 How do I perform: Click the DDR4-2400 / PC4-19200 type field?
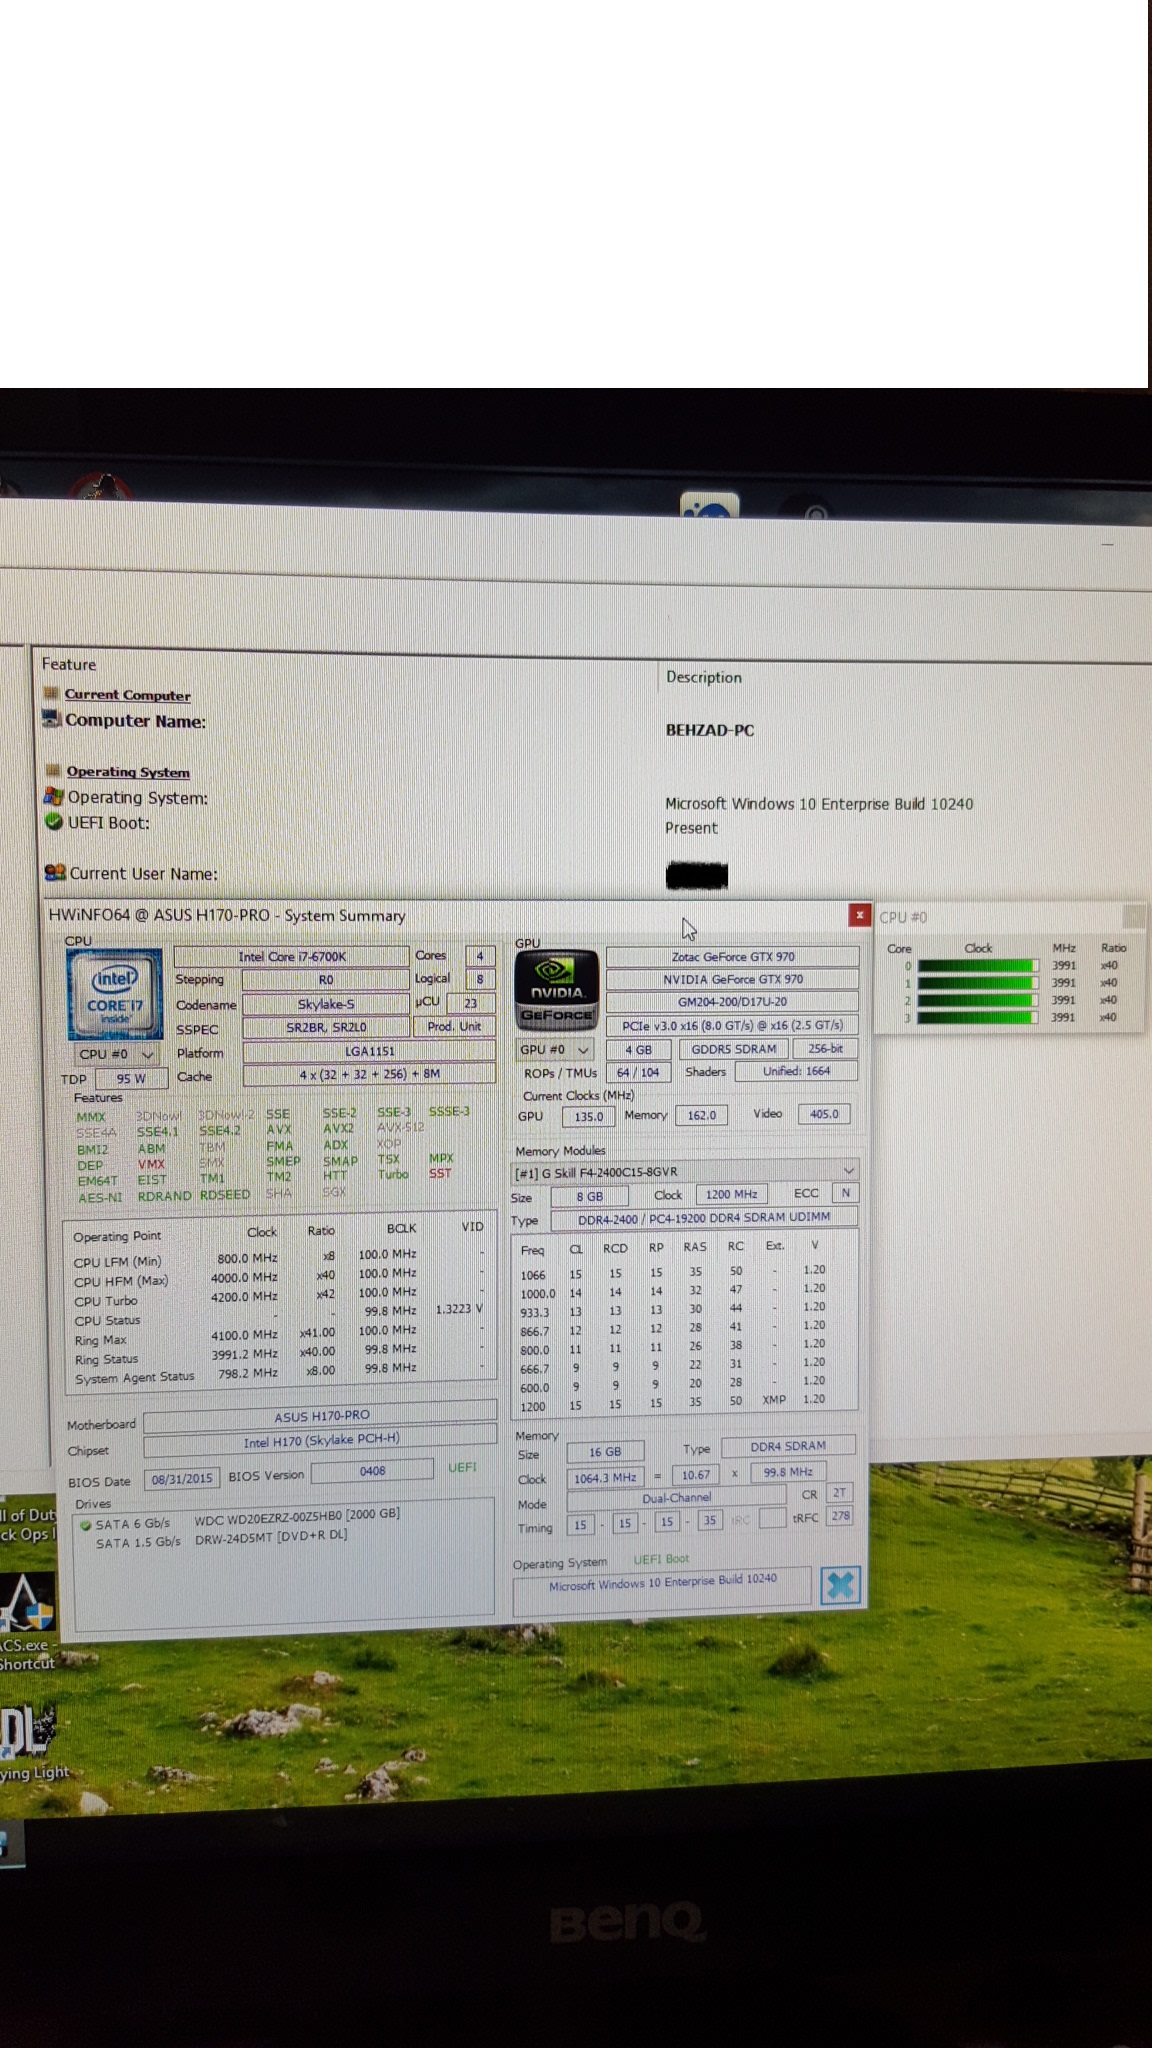[704, 1218]
